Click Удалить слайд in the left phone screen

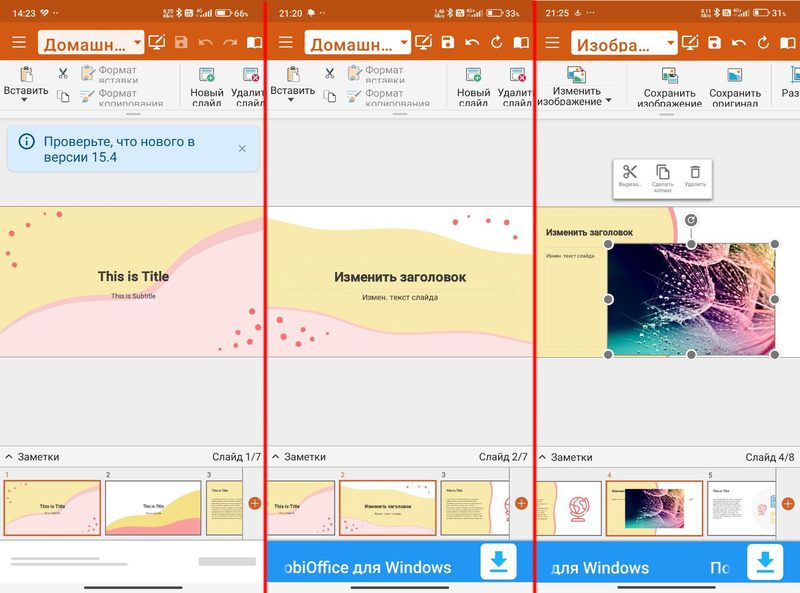point(247,86)
